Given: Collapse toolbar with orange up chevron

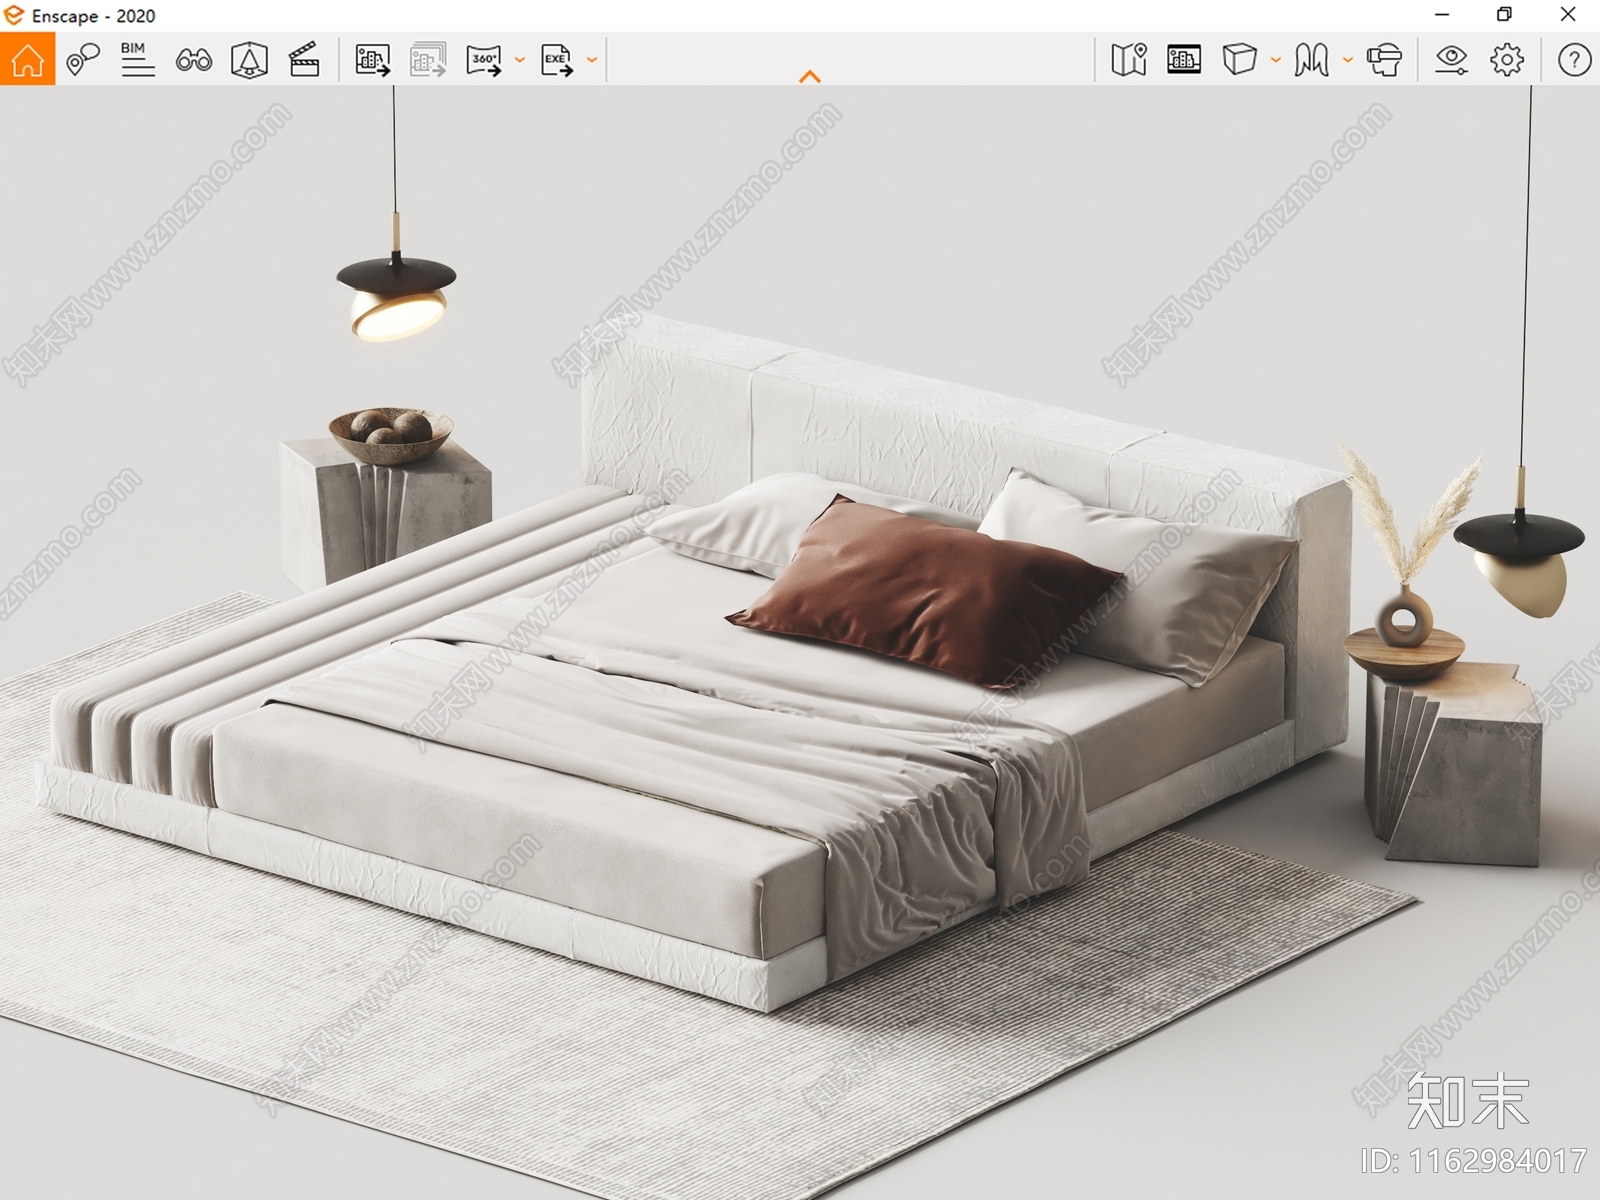Looking at the screenshot, I should [810, 77].
